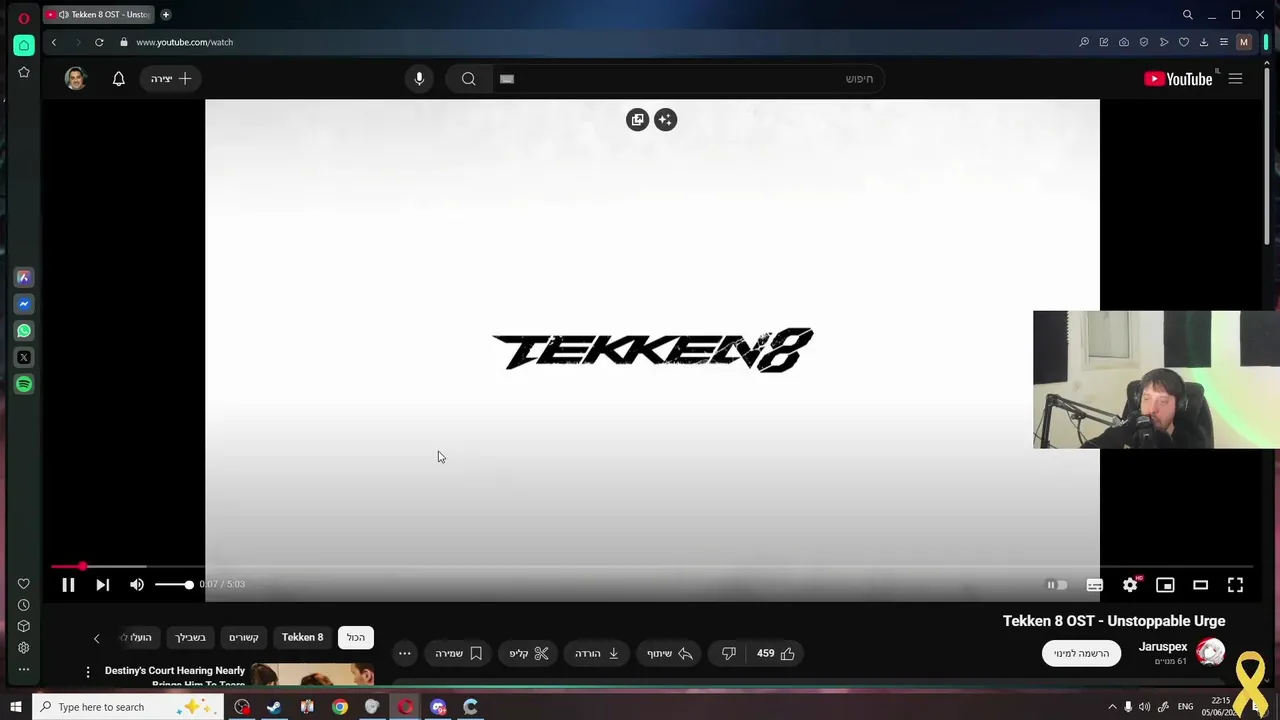The image size is (1280, 720).
Task: Open new tab with plus button
Action: click(166, 14)
